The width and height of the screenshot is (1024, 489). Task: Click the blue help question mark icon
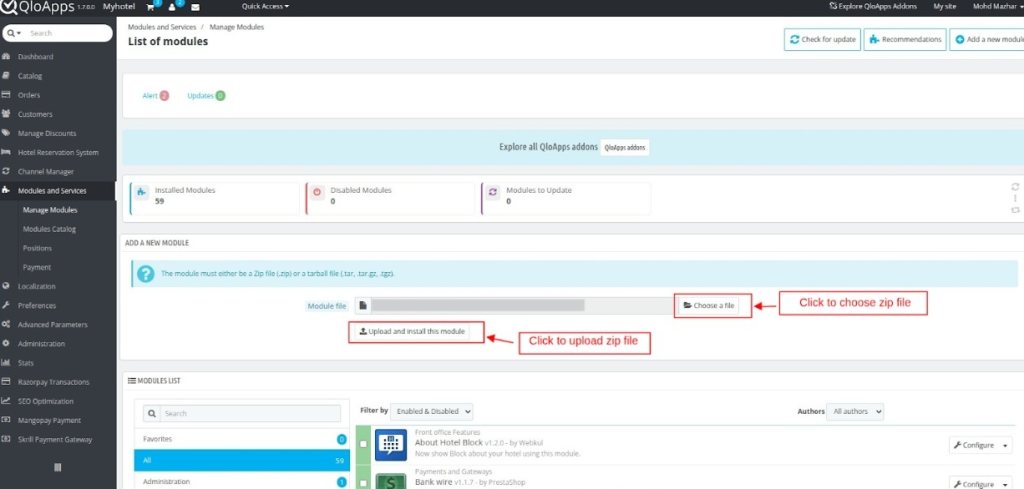pos(145,273)
